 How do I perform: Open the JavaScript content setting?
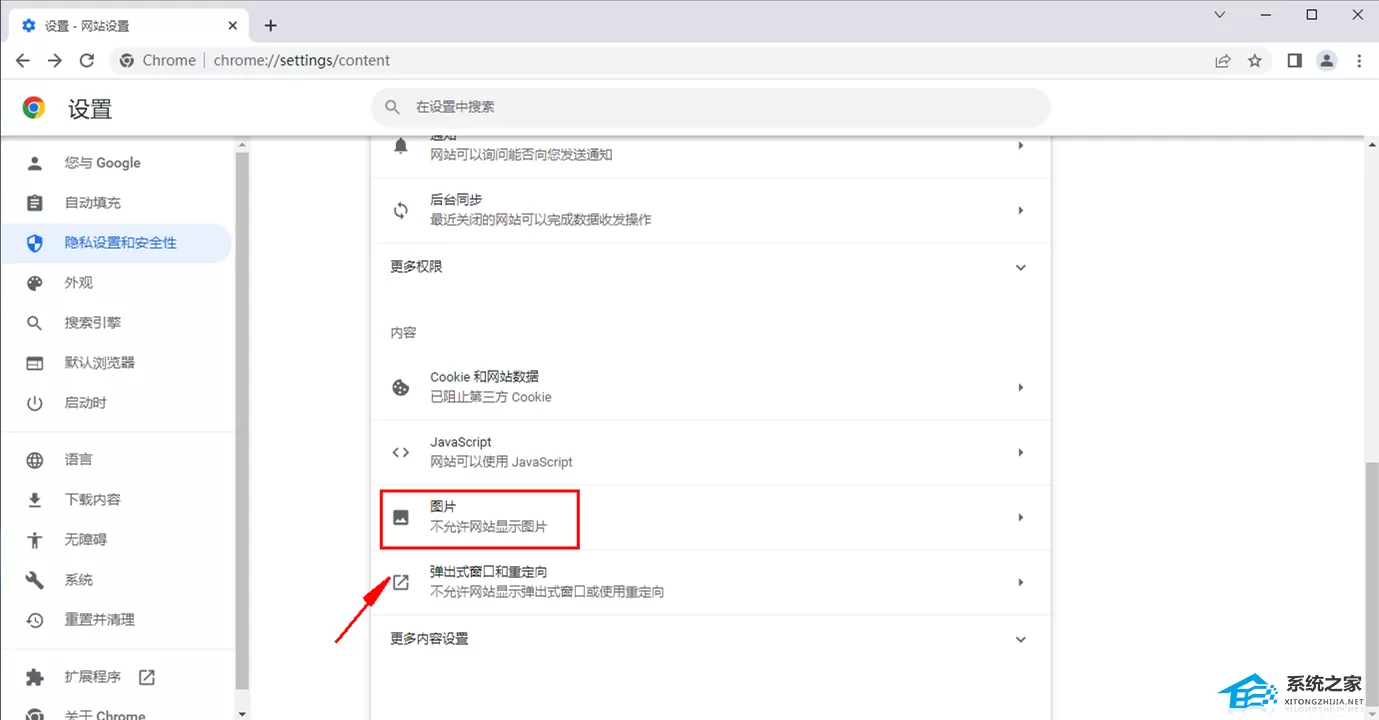(x=711, y=452)
